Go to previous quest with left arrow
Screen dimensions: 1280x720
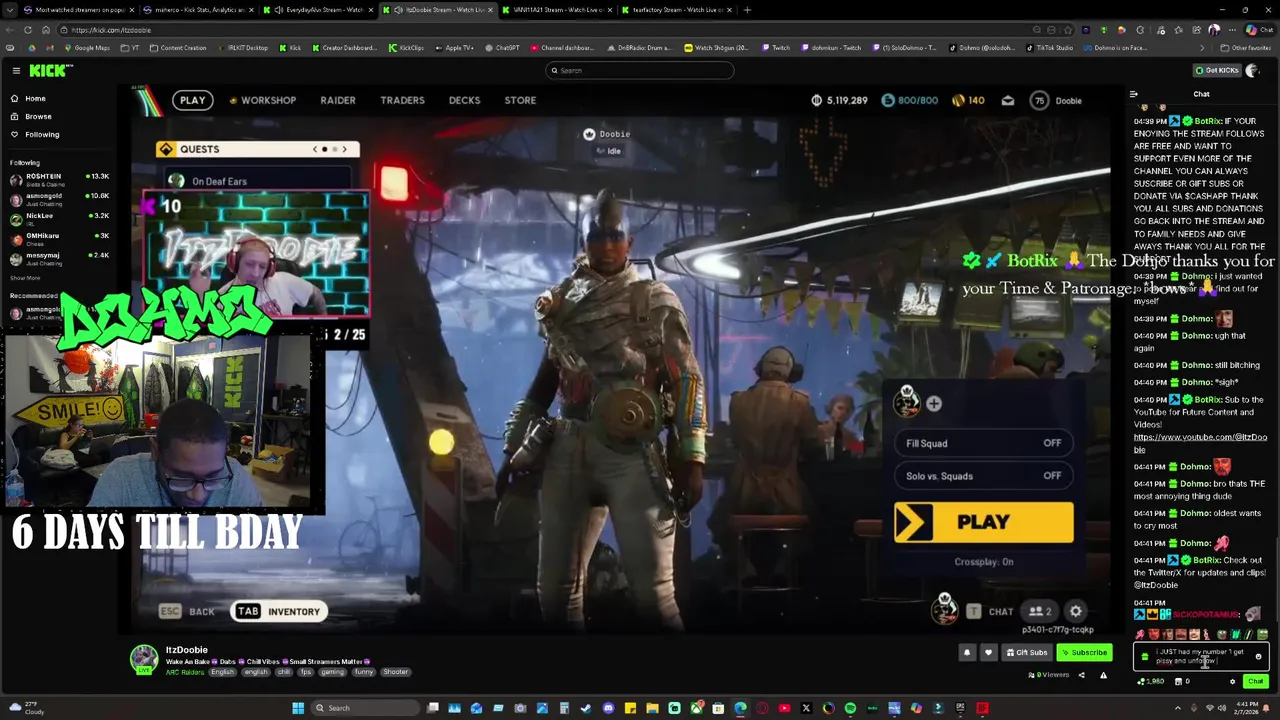pos(315,149)
